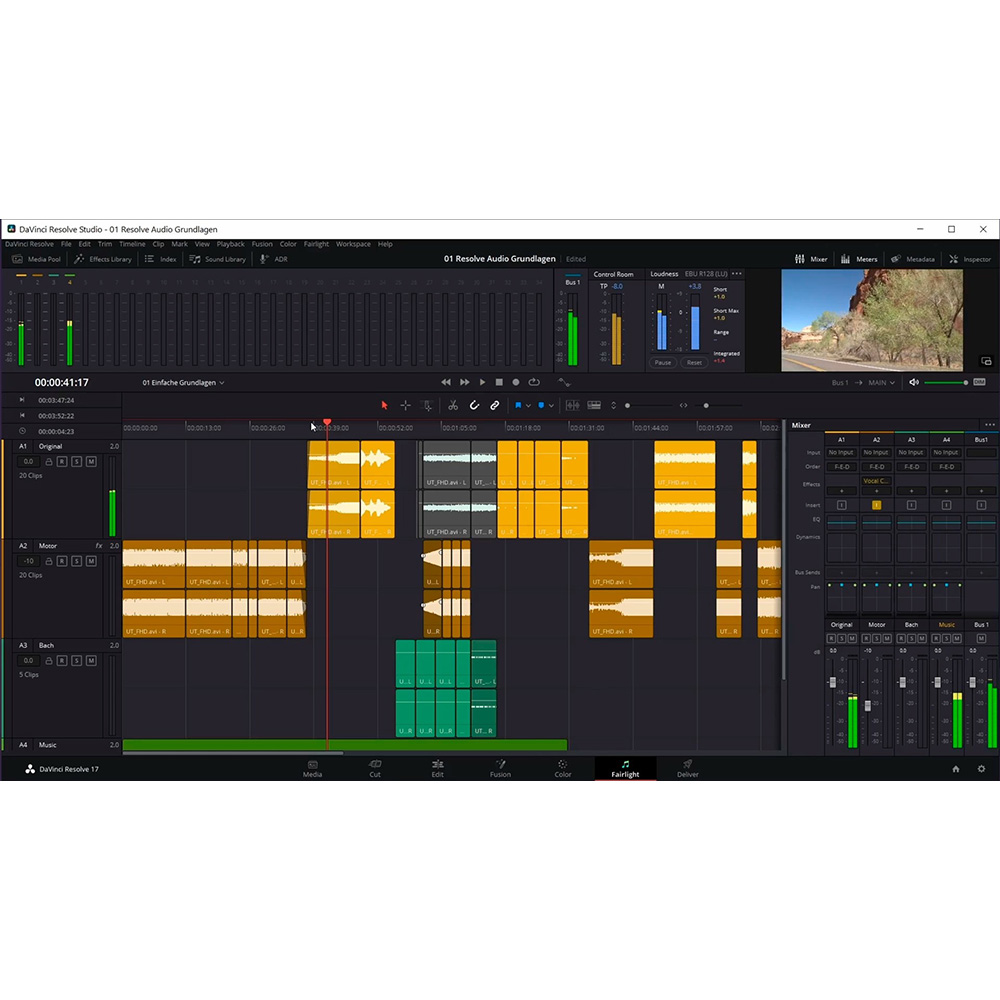Open the MAIN monitor output dropdown

[x=881, y=383]
